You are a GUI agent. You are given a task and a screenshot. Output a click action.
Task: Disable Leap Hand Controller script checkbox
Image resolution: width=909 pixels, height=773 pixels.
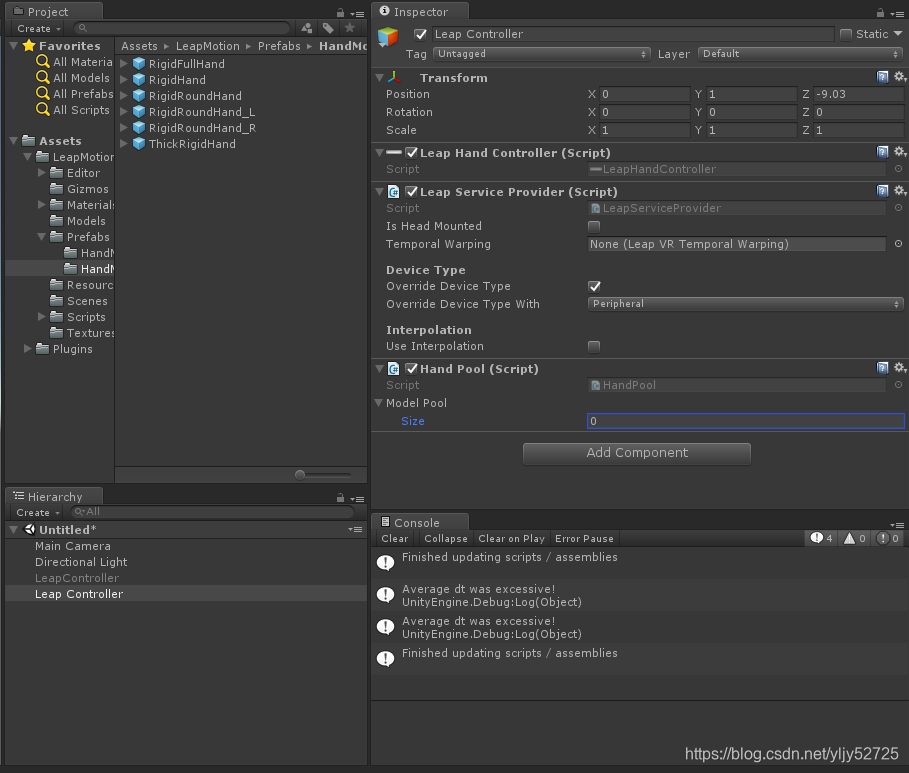tap(412, 153)
